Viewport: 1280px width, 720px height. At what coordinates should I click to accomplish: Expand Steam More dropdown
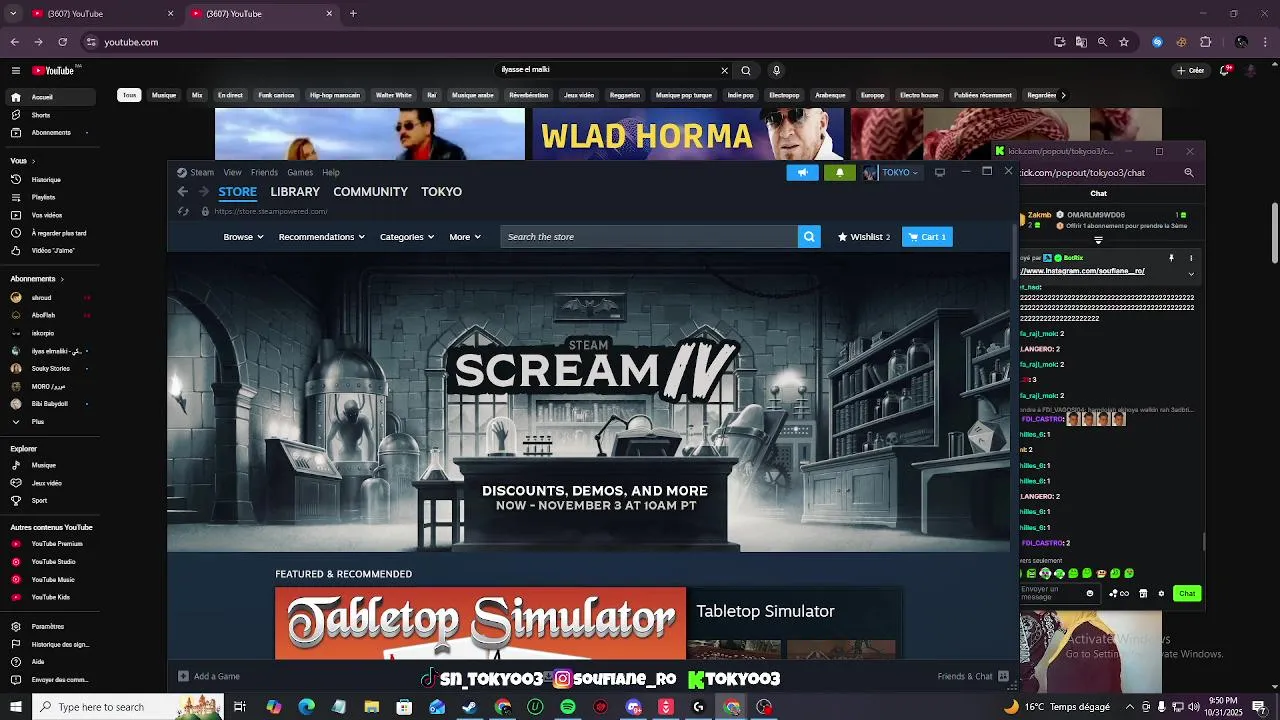point(465,237)
